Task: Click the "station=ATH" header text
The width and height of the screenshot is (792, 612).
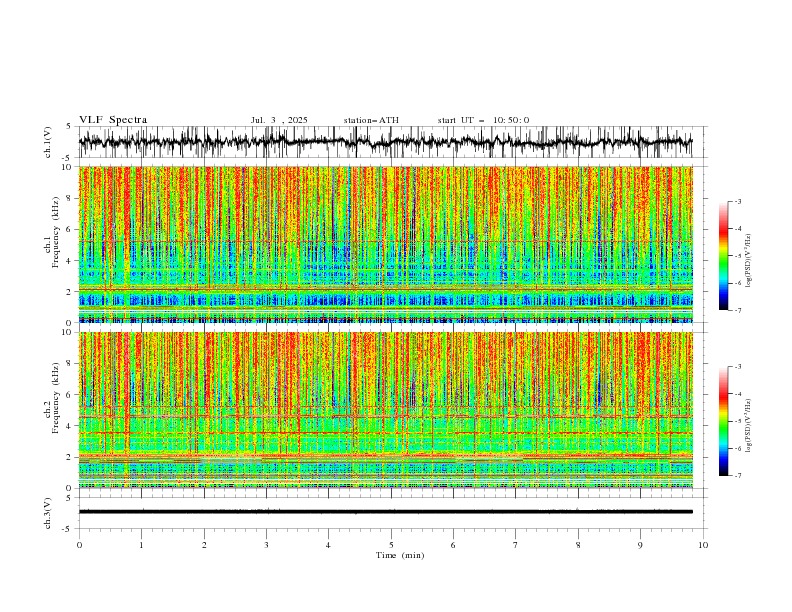Action: click(371, 120)
